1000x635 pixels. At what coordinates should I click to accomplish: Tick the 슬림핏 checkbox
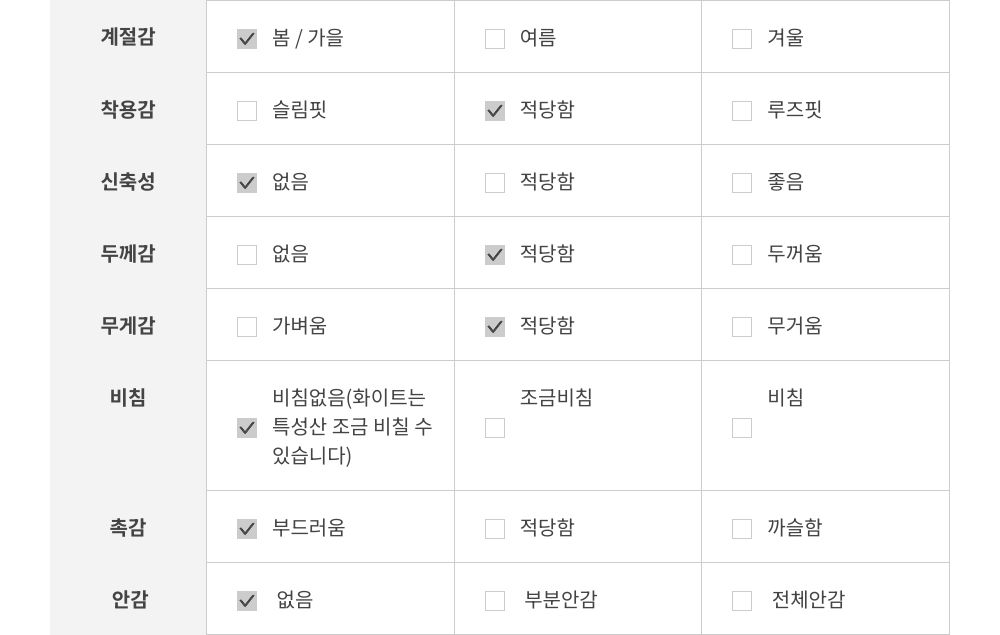tap(247, 111)
